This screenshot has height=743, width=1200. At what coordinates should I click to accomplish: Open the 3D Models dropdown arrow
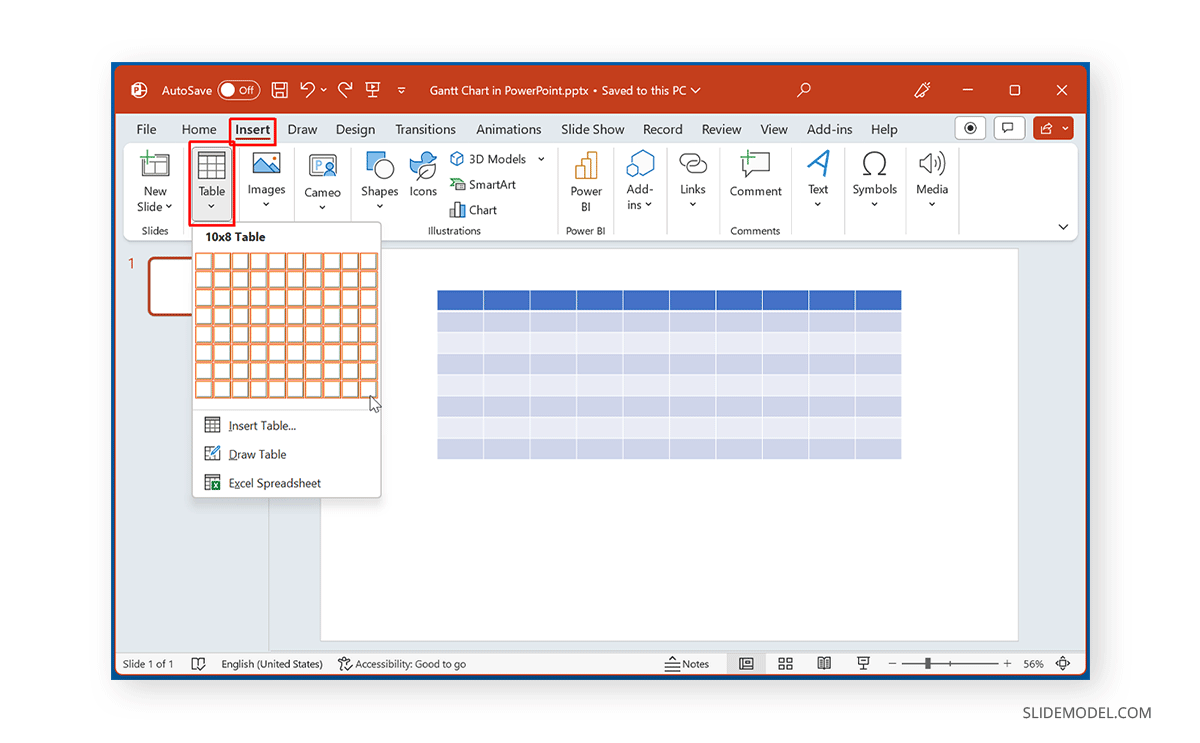coord(541,159)
